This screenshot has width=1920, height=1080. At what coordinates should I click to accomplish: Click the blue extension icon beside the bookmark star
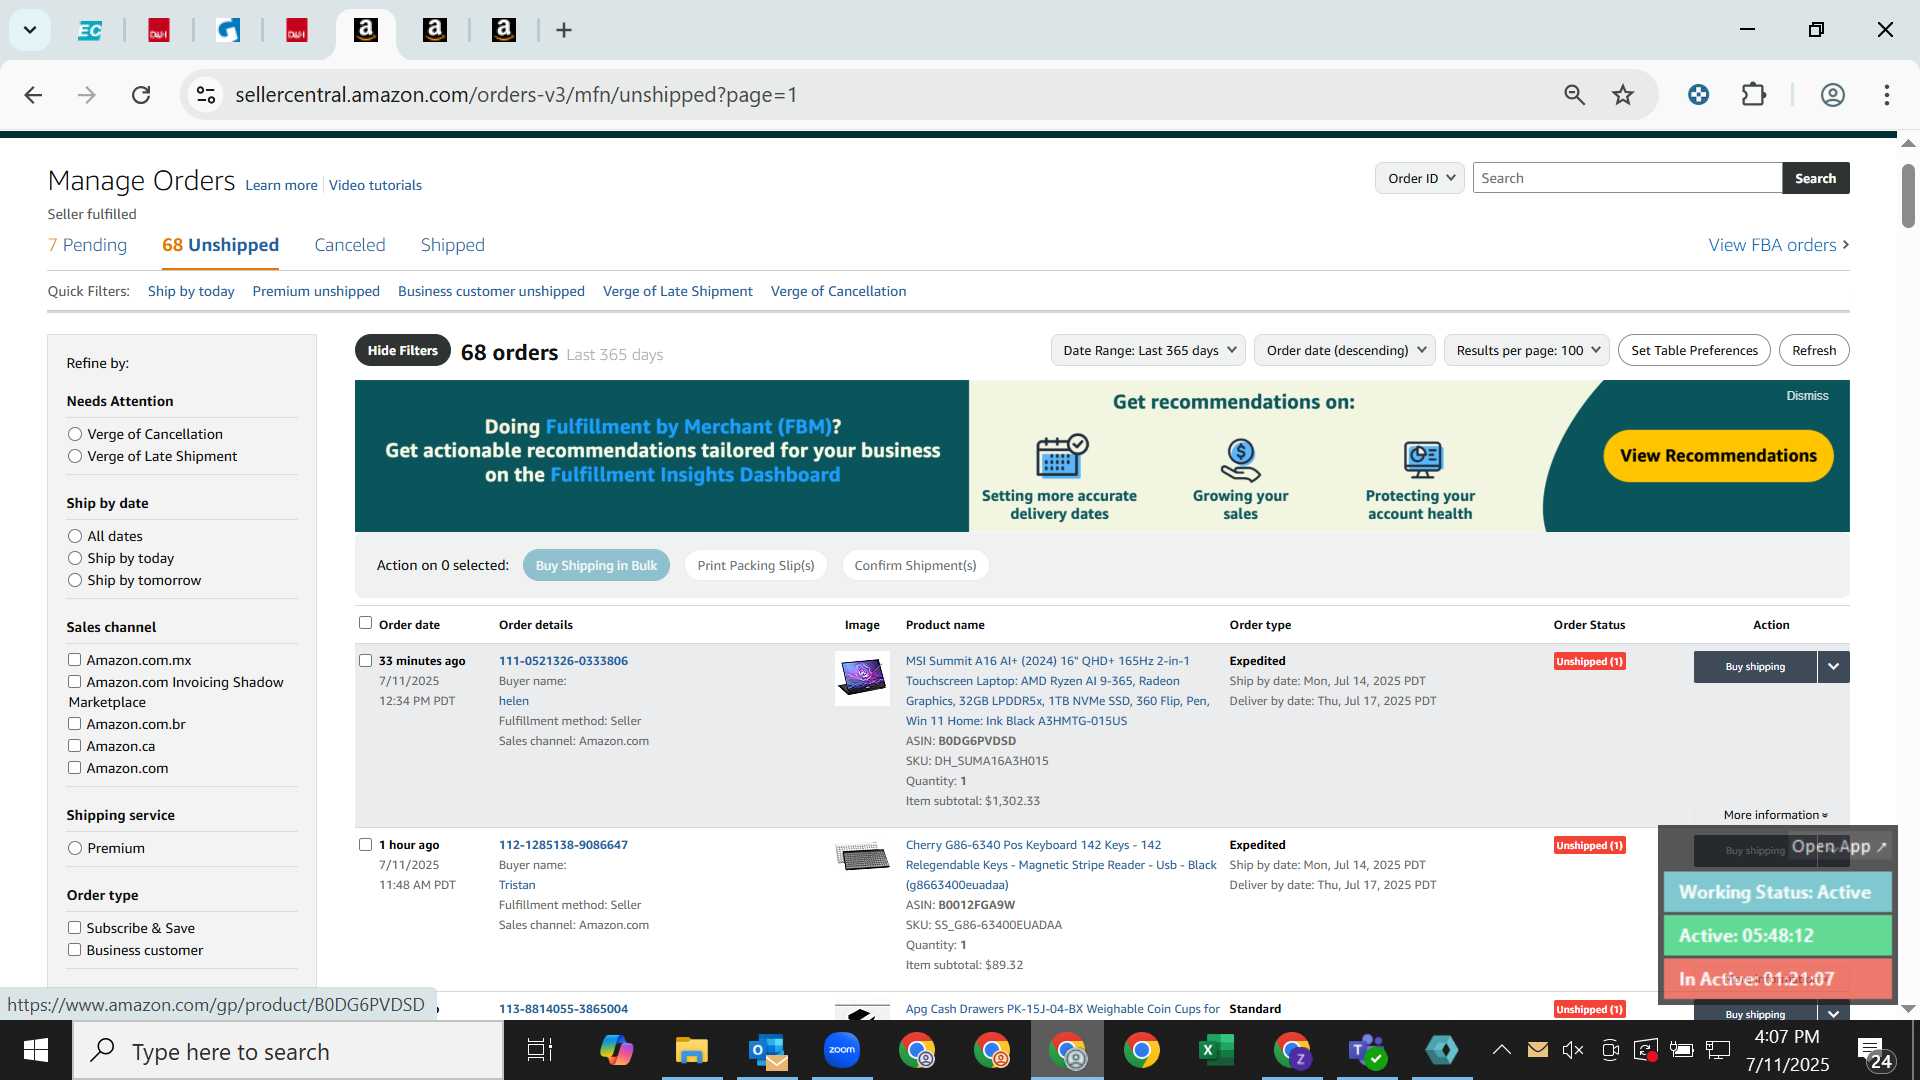pos(1698,95)
